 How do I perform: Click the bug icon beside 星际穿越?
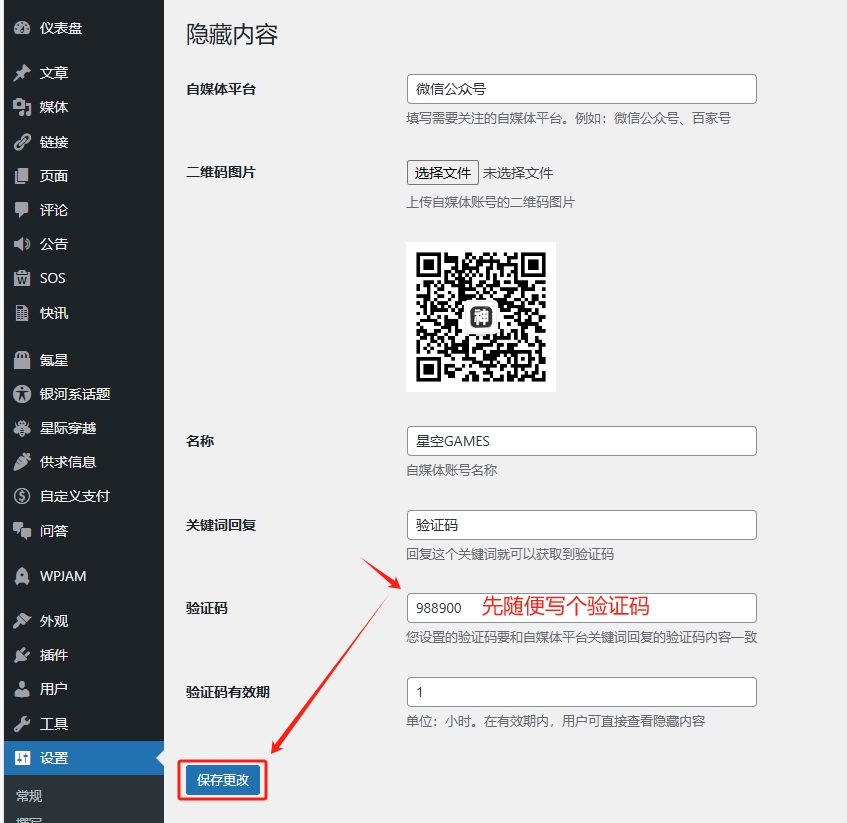point(22,428)
